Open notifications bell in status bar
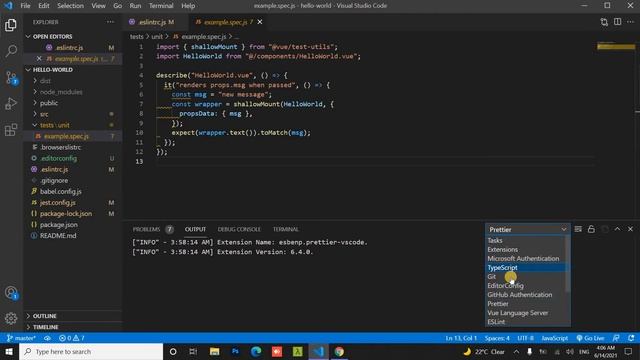640x360 pixels. [x=631, y=338]
